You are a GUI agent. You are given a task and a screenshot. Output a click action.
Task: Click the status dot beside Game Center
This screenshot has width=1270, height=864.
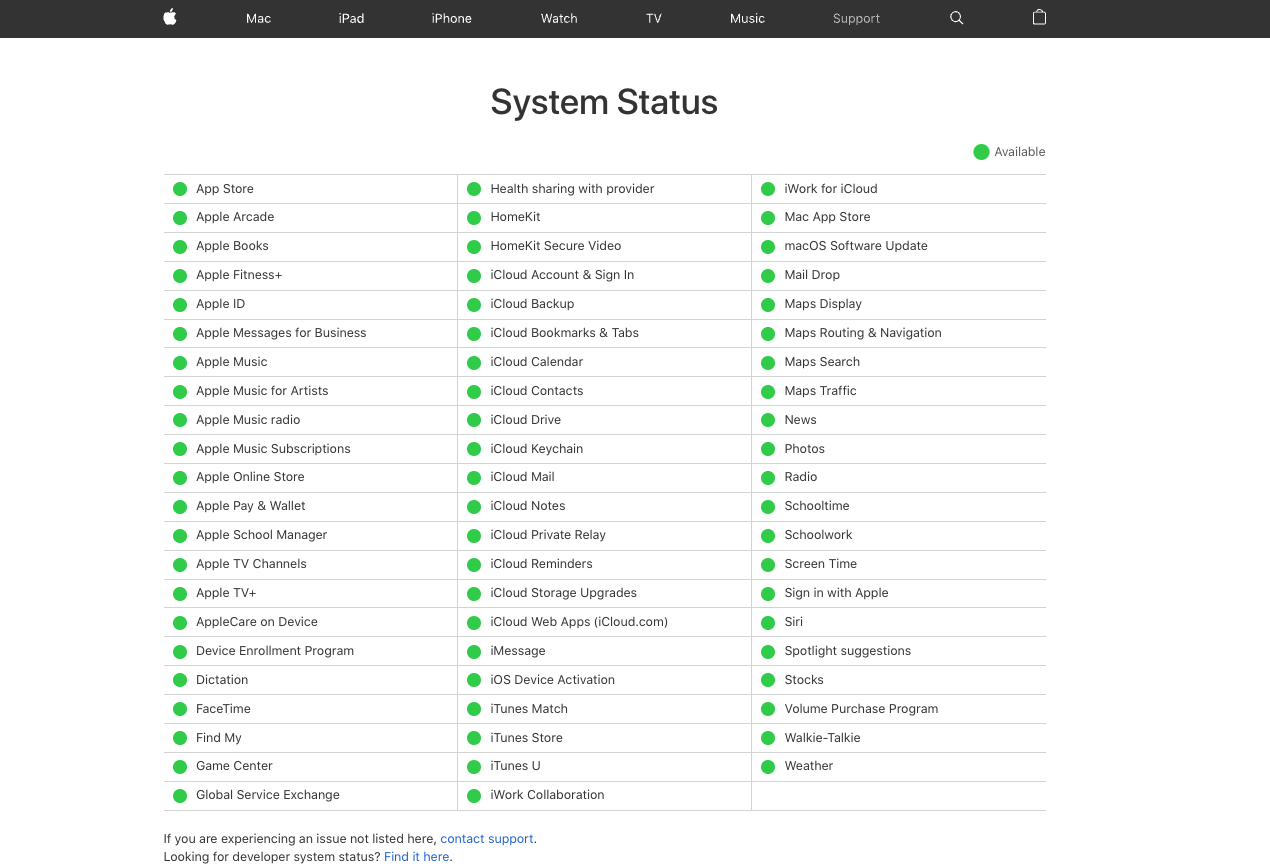[180, 767]
